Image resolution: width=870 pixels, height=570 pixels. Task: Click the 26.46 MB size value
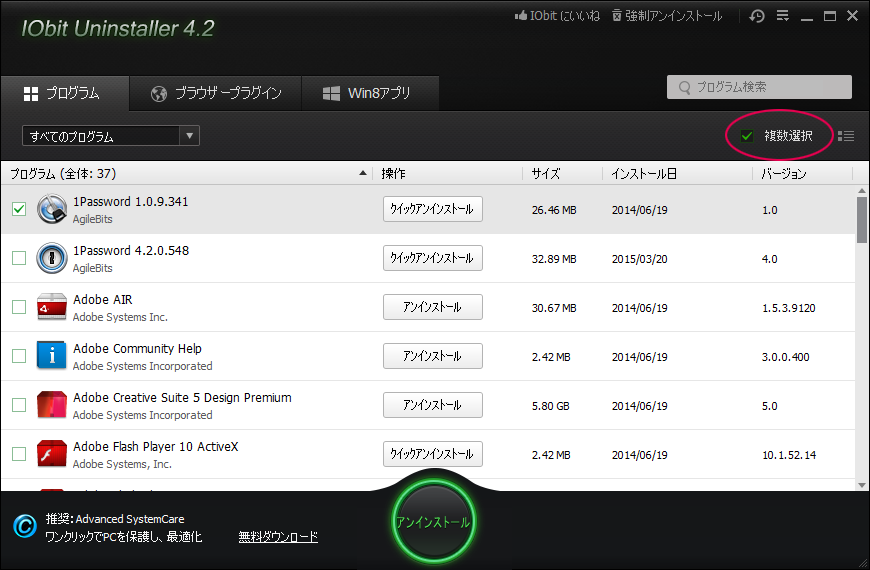[x=554, y=210]
